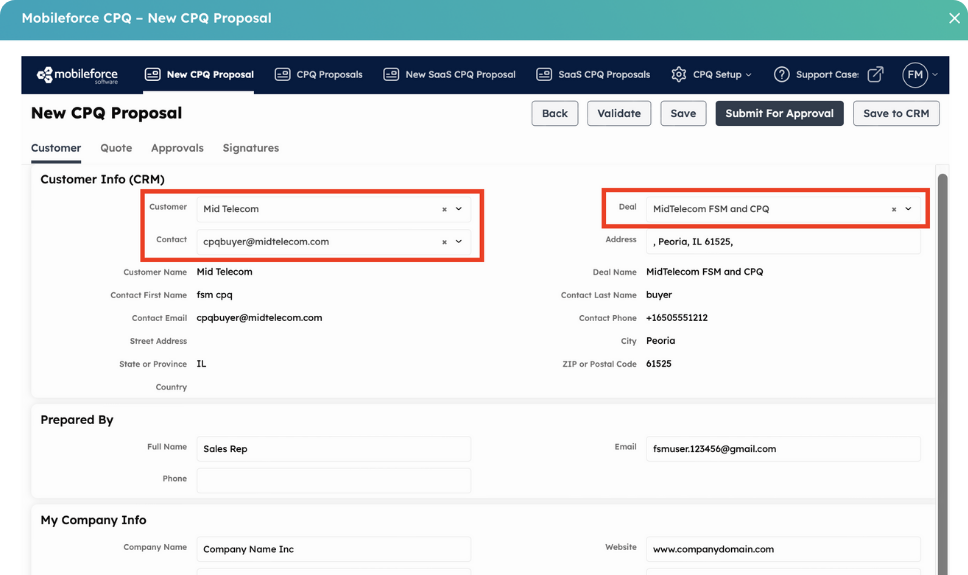Click the Customer Name value Mid Telecom
This screenshot has height=575, width=968.
click(224, 272)
